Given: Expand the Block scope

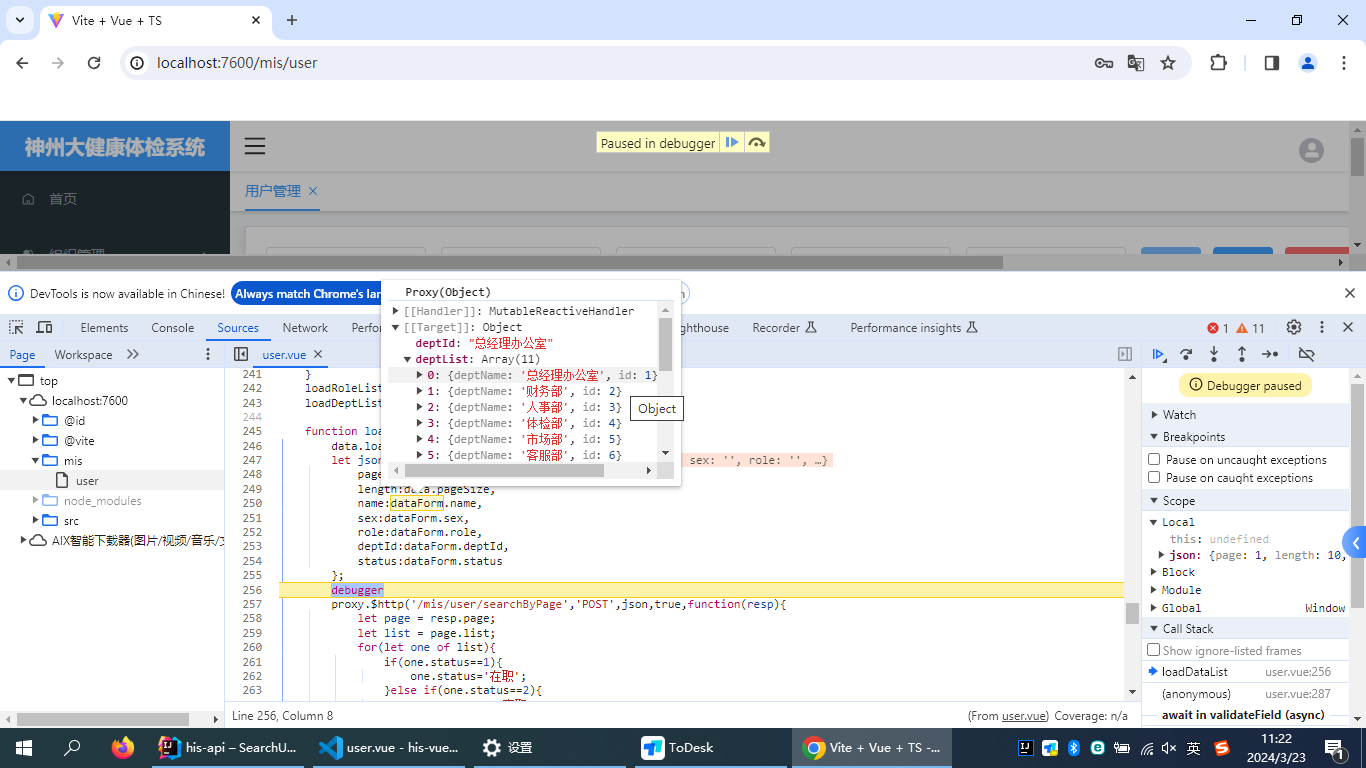Looking at the screenshot, I should [1155, 572].
